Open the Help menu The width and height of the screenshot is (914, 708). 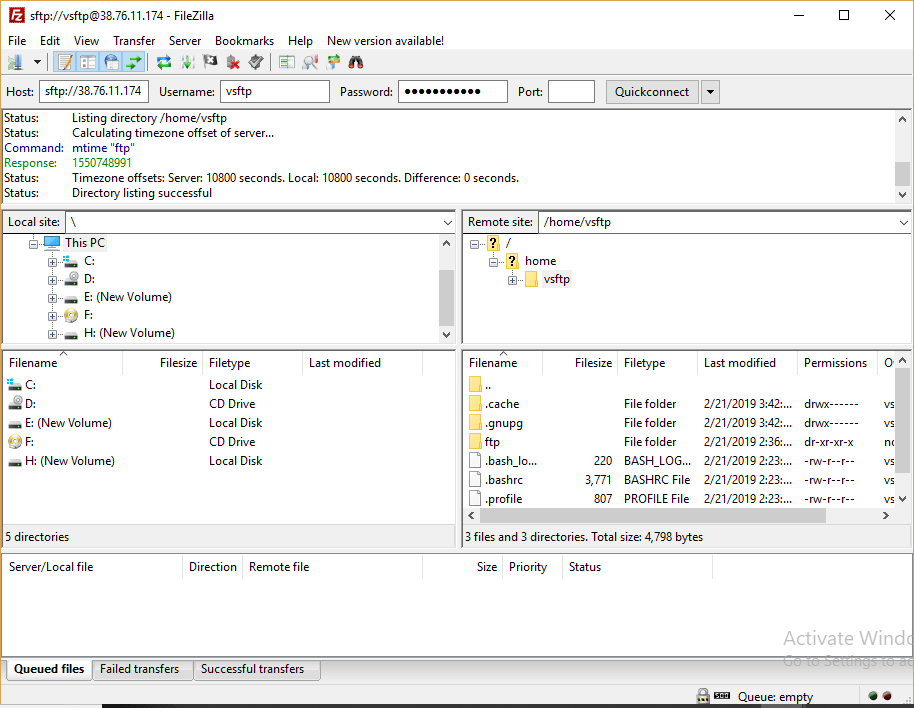300,41
